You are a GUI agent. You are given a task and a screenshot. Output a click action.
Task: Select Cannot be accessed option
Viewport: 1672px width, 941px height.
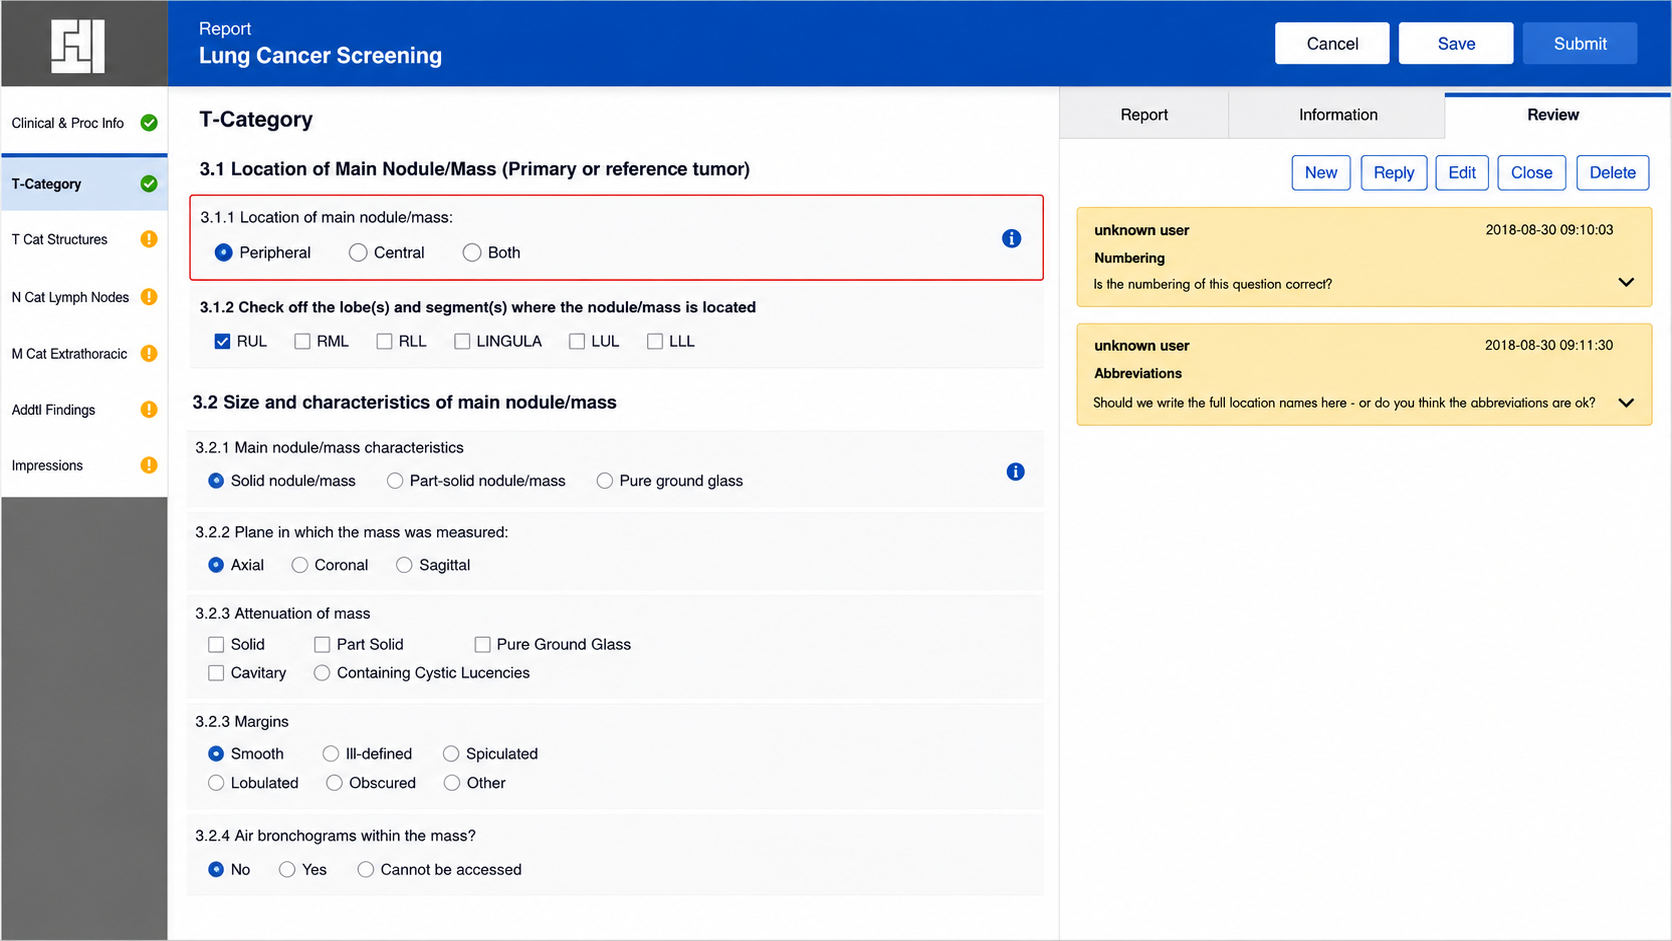366,870
